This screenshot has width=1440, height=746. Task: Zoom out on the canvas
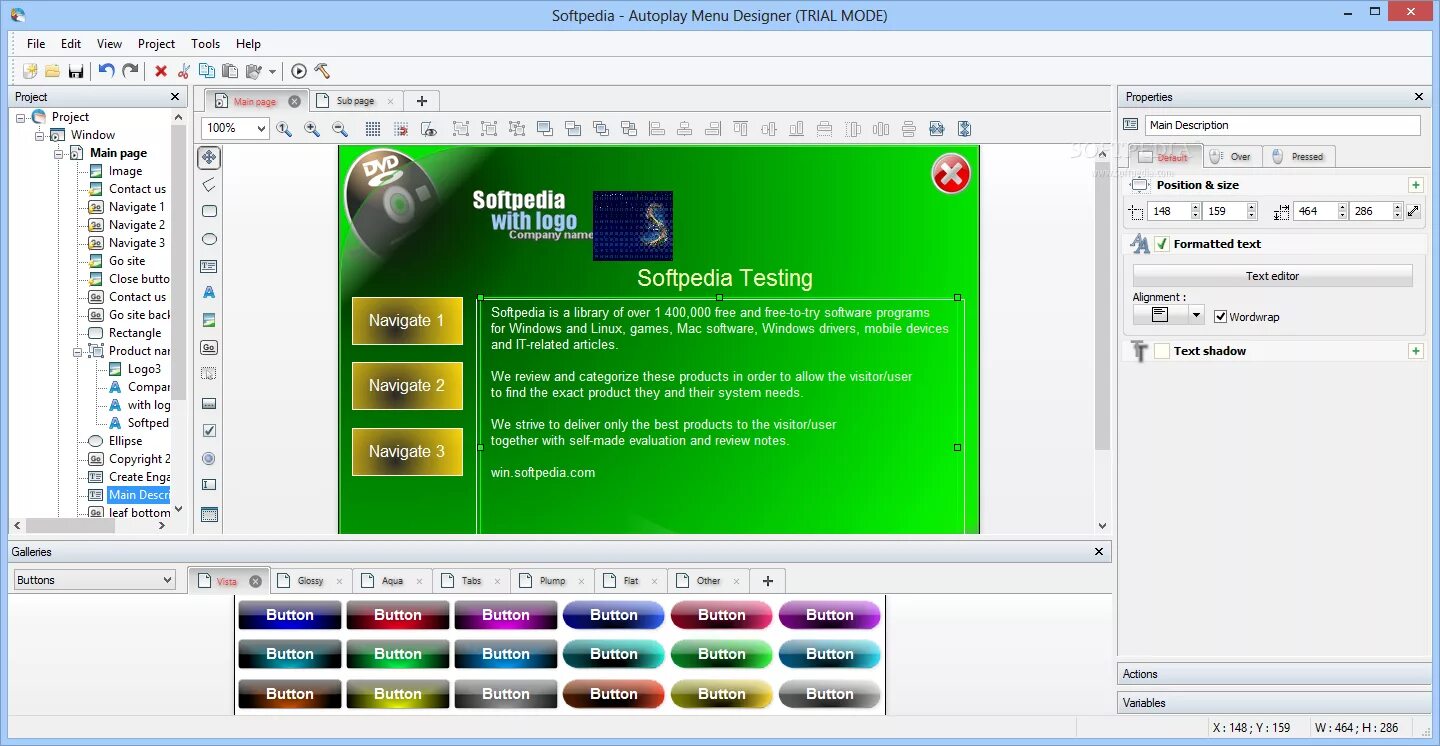coord(340,128)
